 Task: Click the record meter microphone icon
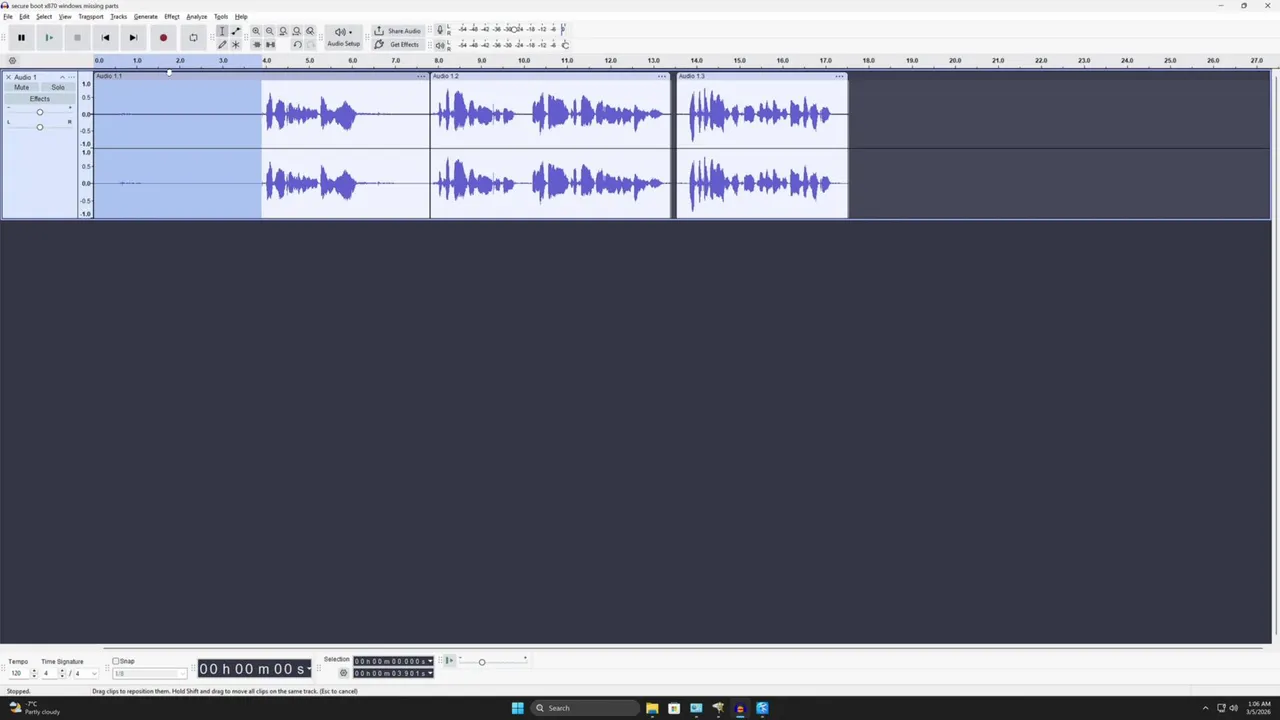[440, 30]
